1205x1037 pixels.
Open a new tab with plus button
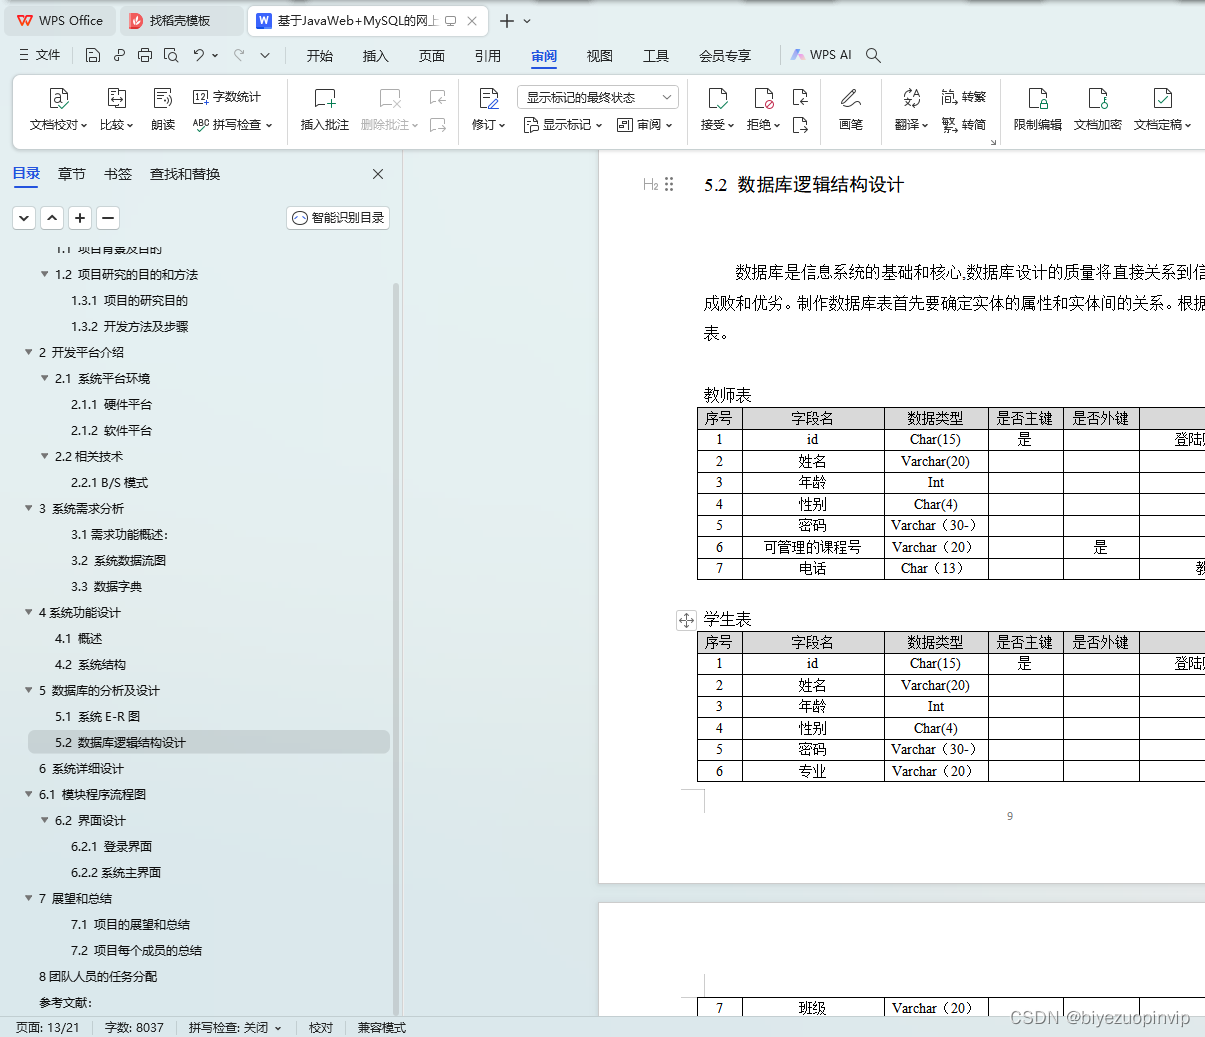pyautogui.click(x=507, y=20)
